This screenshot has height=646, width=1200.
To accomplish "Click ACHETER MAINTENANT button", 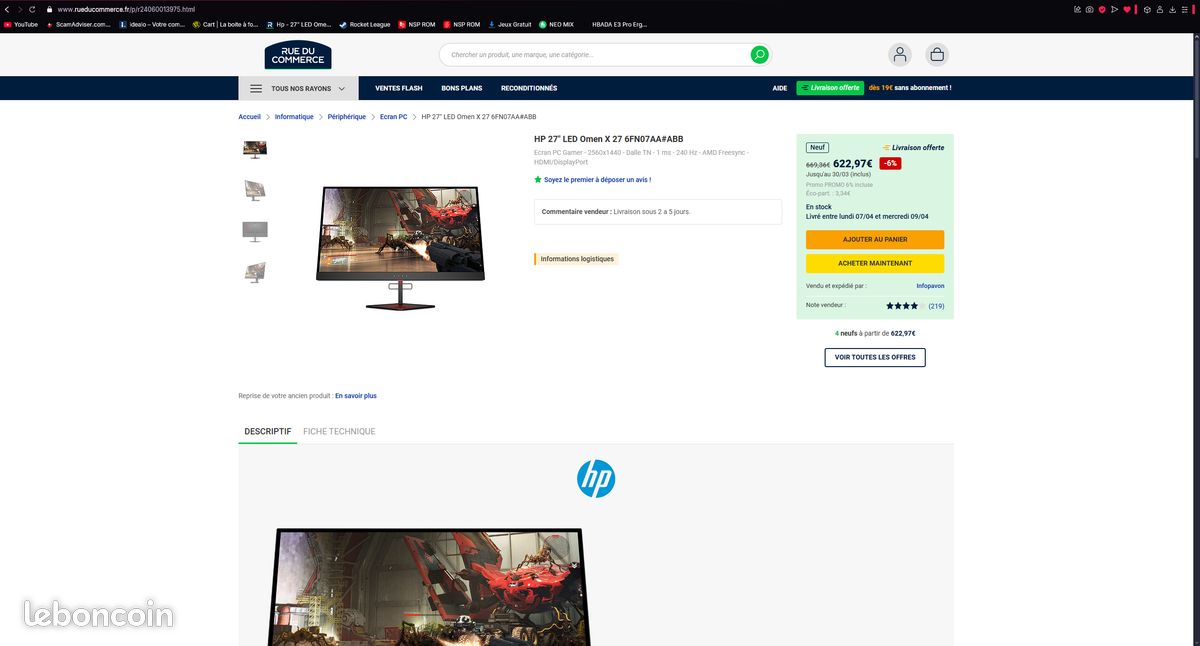I will [875, 264].
